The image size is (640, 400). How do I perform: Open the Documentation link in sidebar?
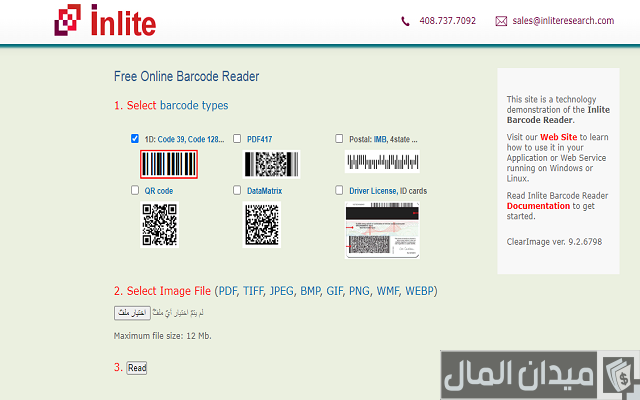[538, 206]
